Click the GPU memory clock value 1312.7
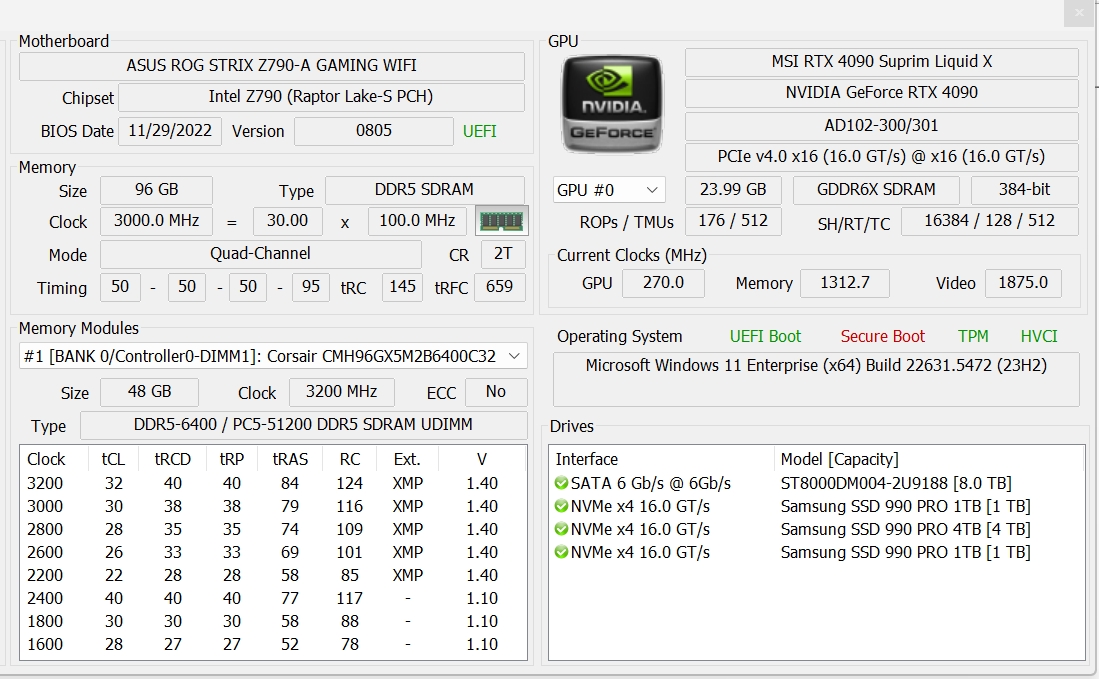The width and height of the screenshot is (1099, 679). pyautogui.click(x=845, y=283)
